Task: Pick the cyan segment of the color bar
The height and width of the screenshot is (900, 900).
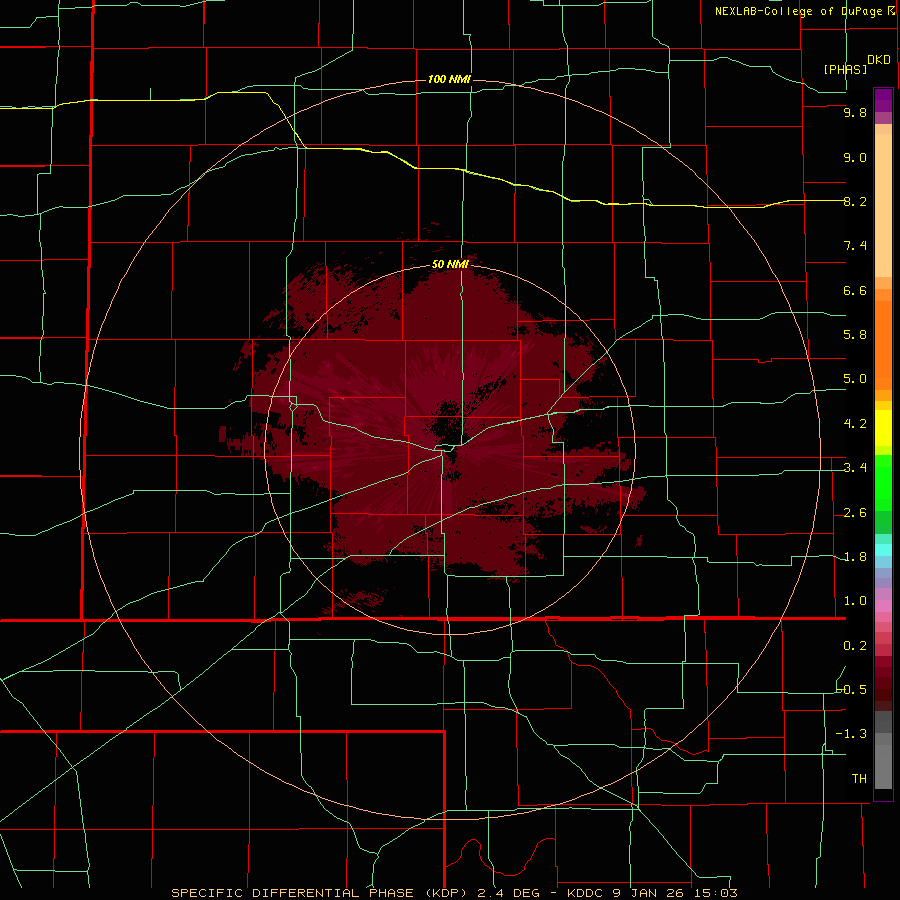Action: [x=883, y=549]
